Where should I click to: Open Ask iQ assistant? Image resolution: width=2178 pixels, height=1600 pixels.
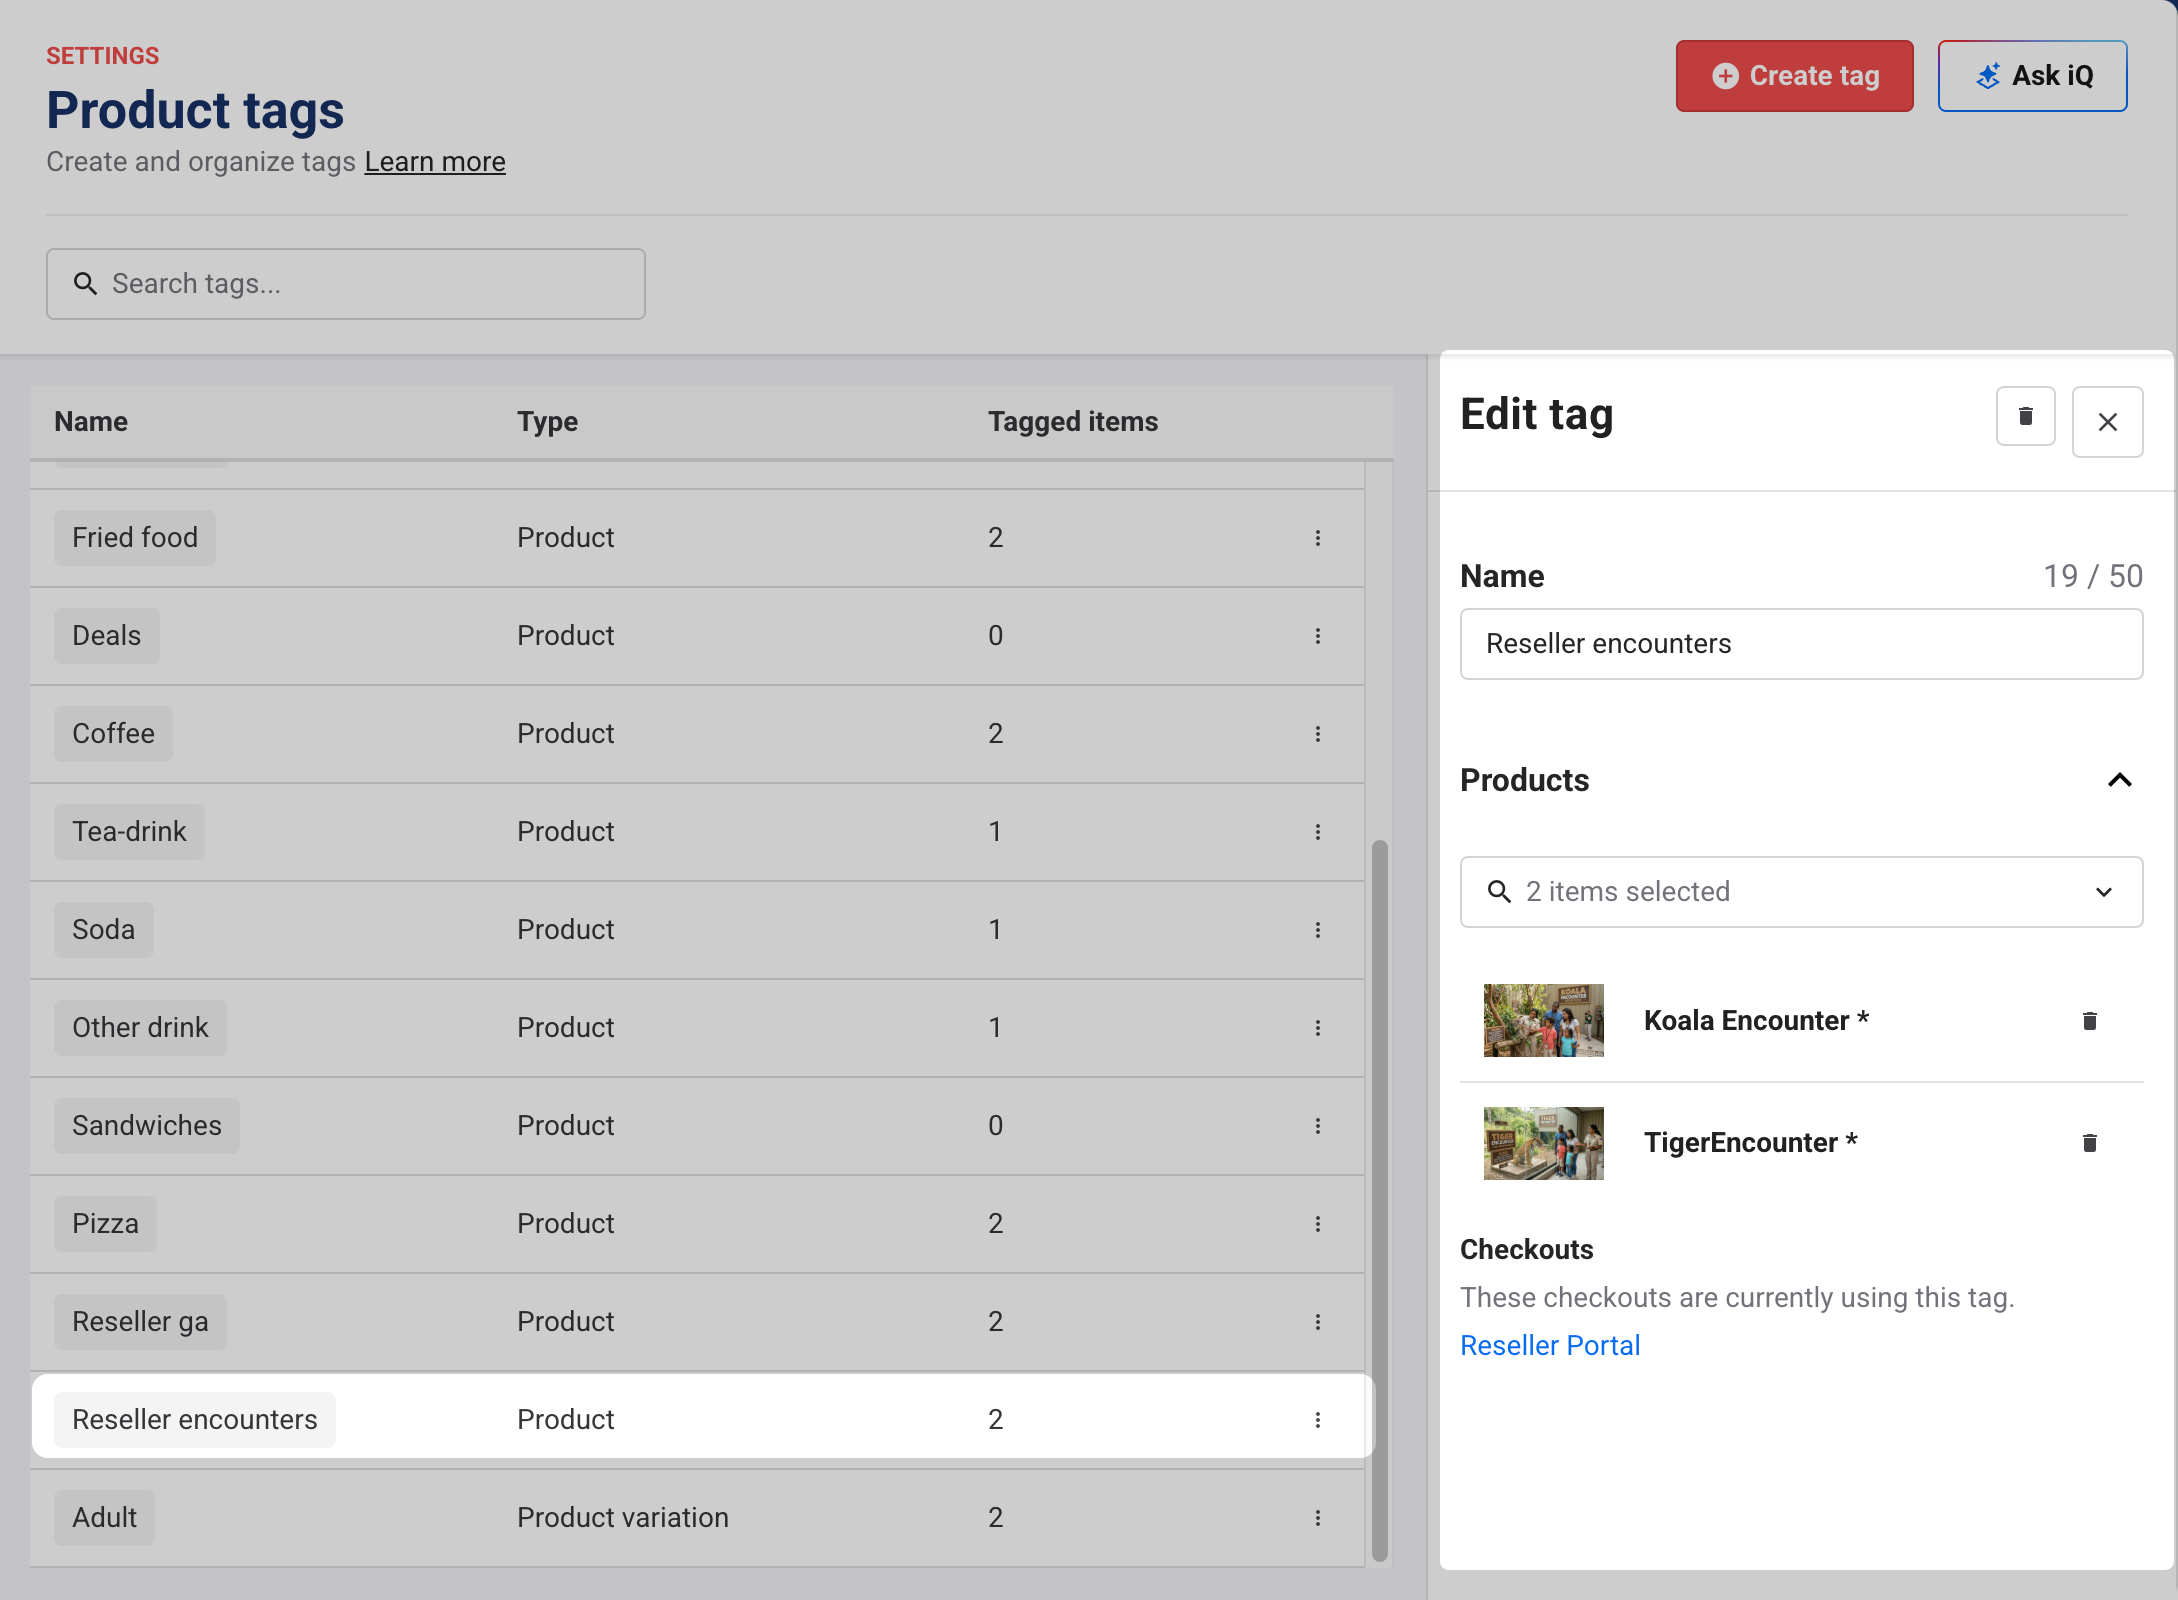pyautogui.click(x=2033, y=76)
